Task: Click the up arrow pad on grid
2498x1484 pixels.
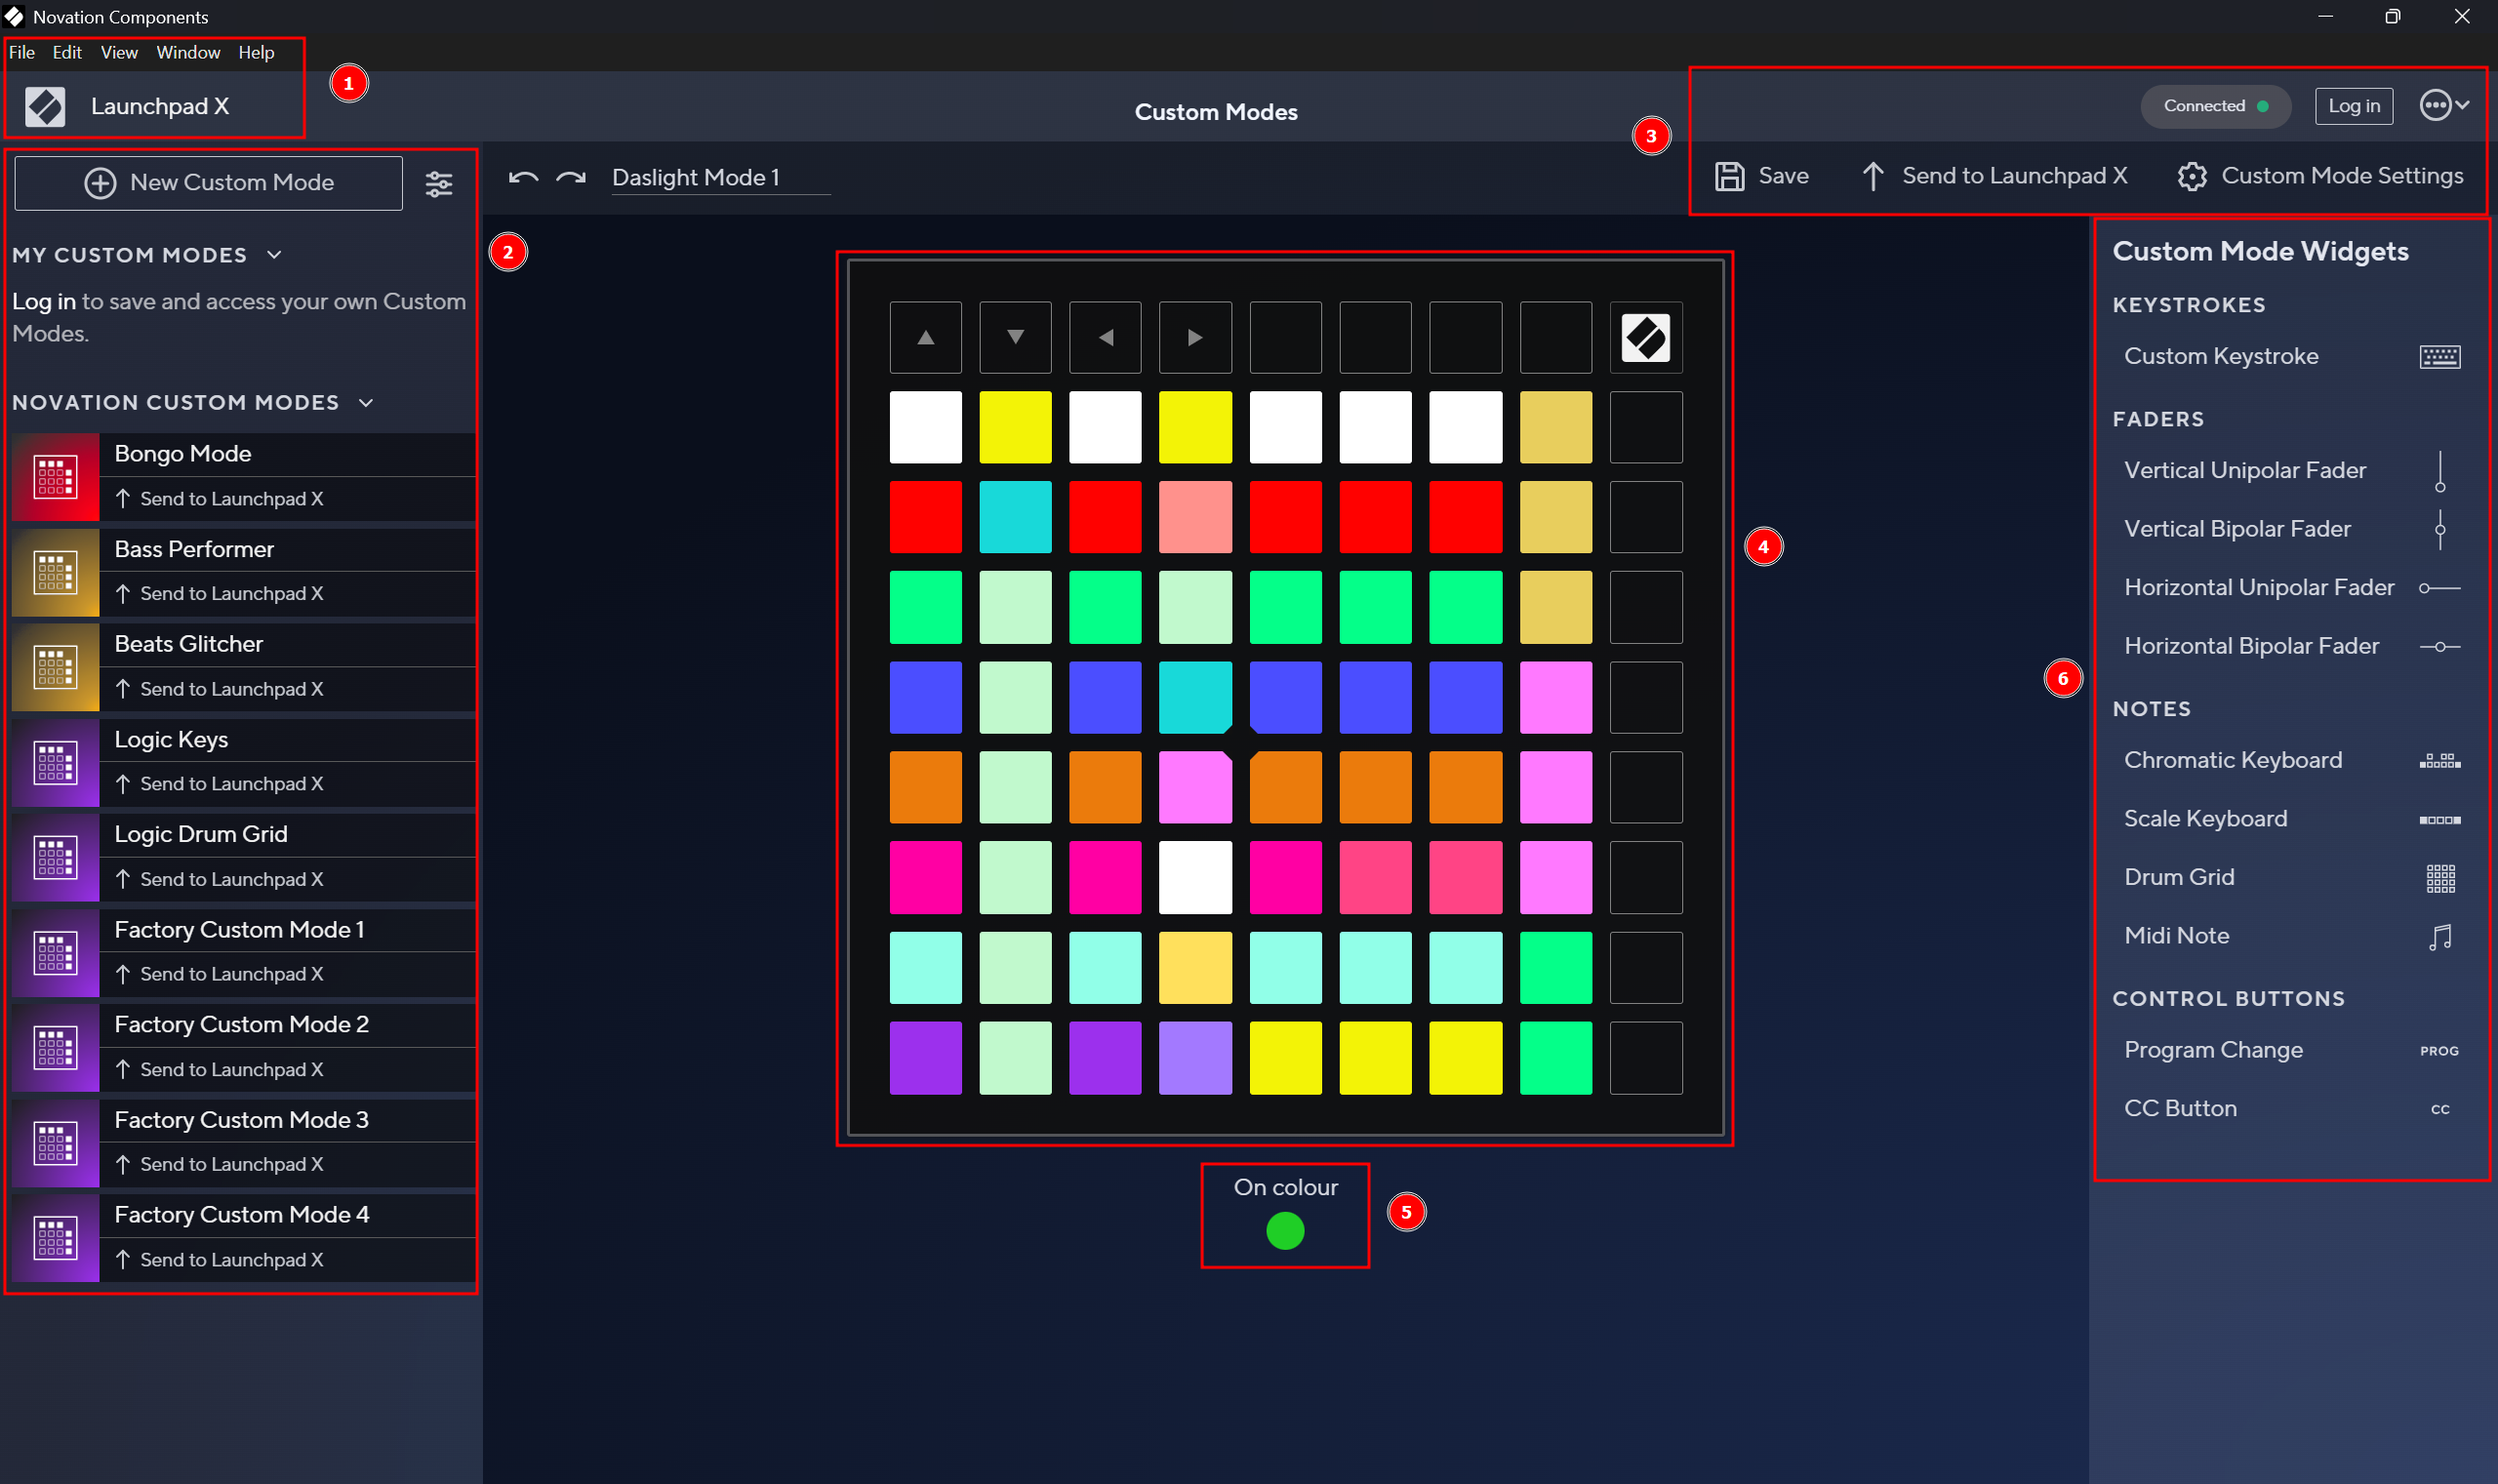Action: [x=925, y=337]
